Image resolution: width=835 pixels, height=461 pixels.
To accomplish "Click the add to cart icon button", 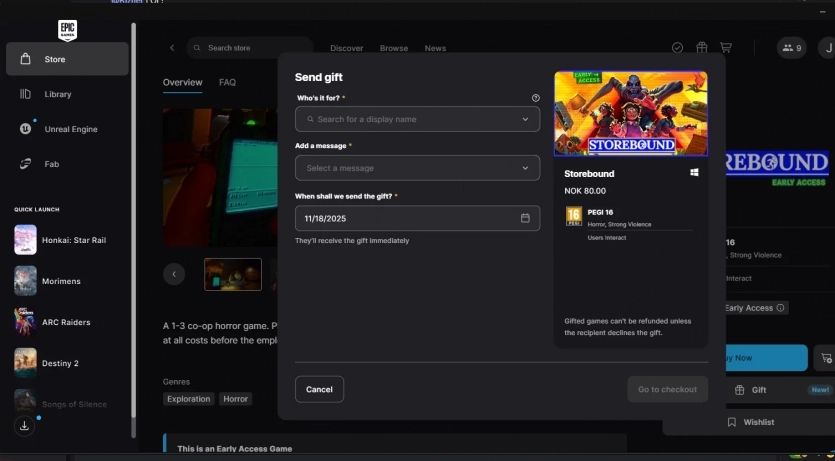I will pos(825,358).
